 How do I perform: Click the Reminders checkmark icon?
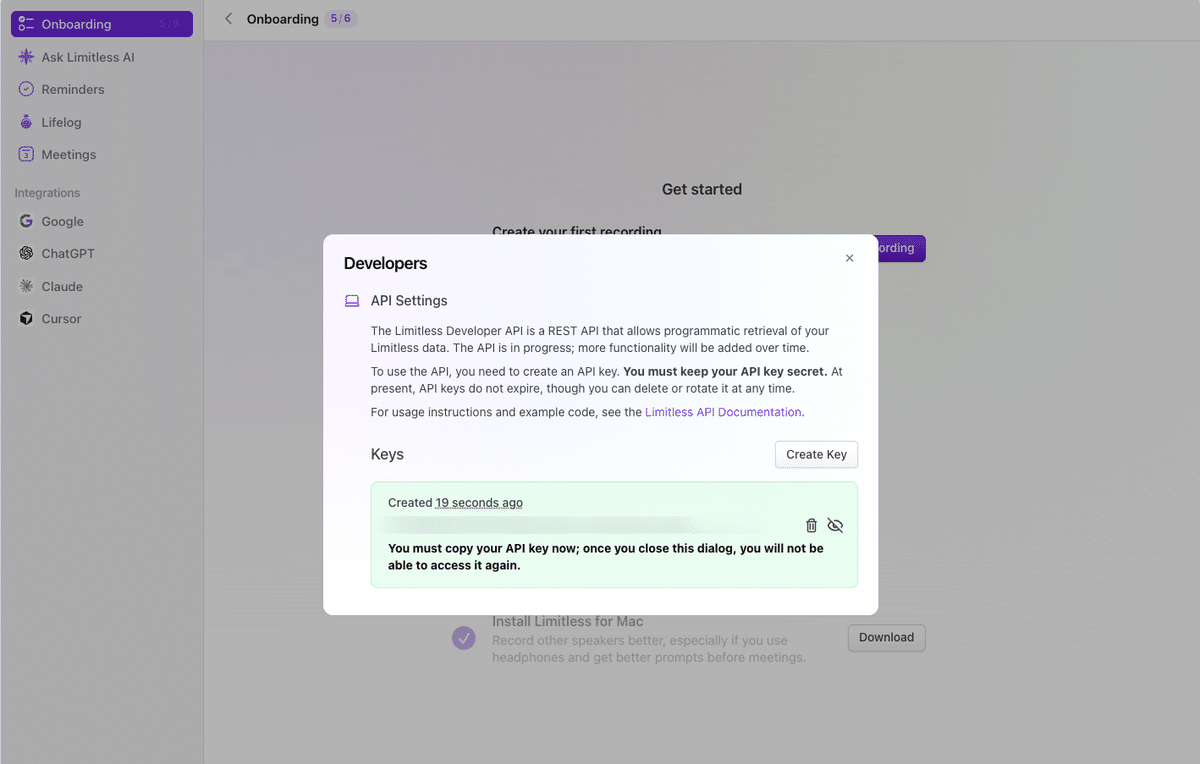tap(26, 89)
